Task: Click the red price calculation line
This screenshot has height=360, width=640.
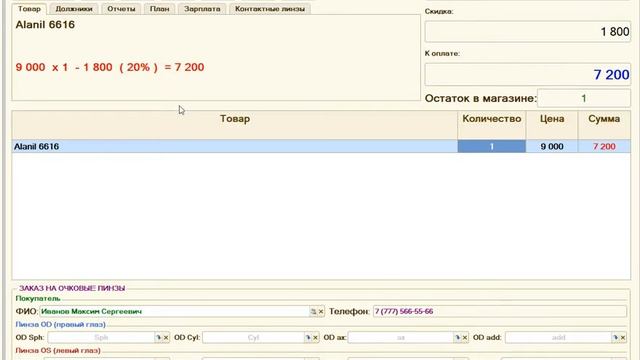Action: click(x=110, y=67)
